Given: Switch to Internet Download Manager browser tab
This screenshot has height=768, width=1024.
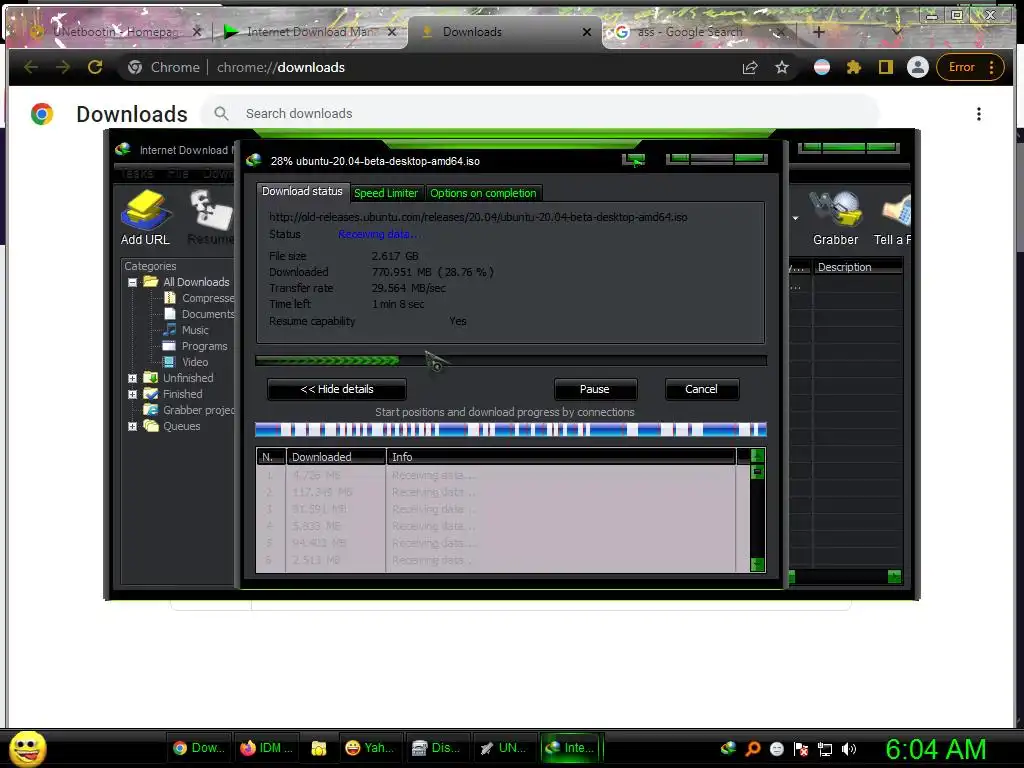Looking at the screenshot, I should (x=310, y=31).
